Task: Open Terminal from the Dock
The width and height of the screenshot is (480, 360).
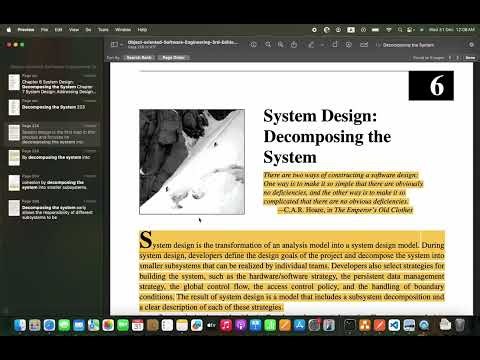Action: [350, 325]
